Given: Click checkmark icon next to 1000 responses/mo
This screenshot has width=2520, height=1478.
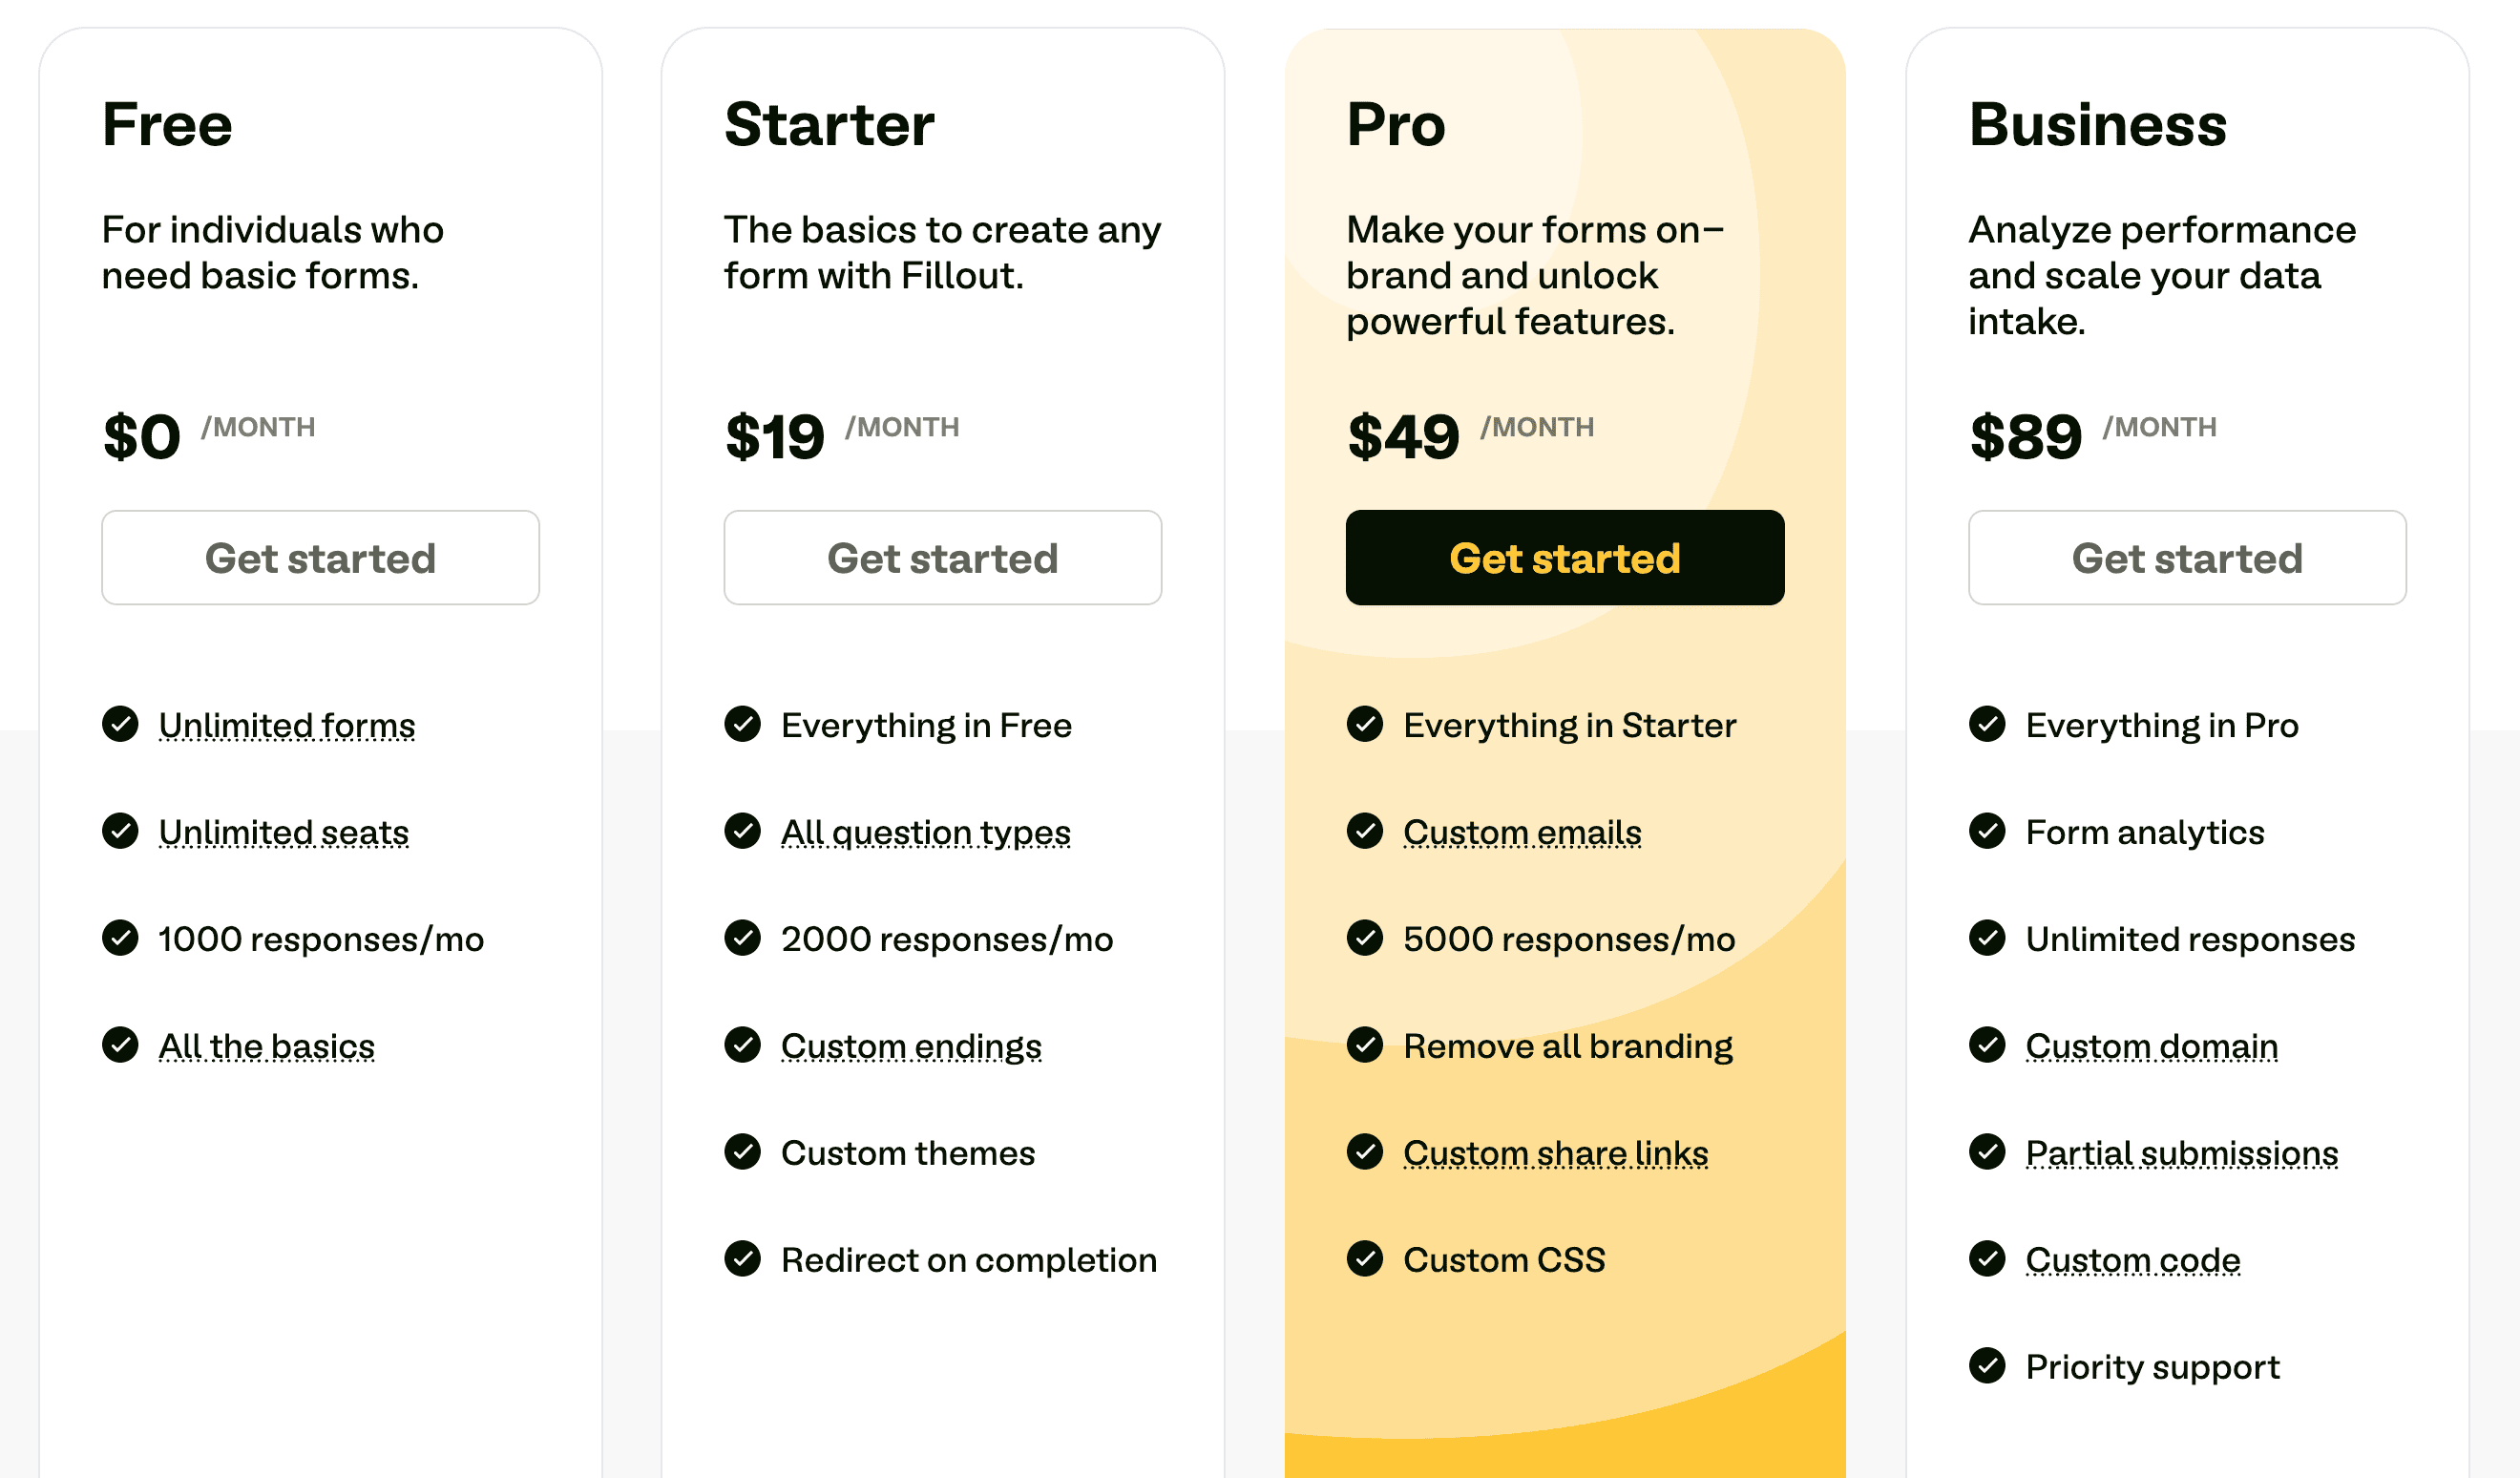Looking at the screenshot, I should pyautogui.click(x=120, y=938).
